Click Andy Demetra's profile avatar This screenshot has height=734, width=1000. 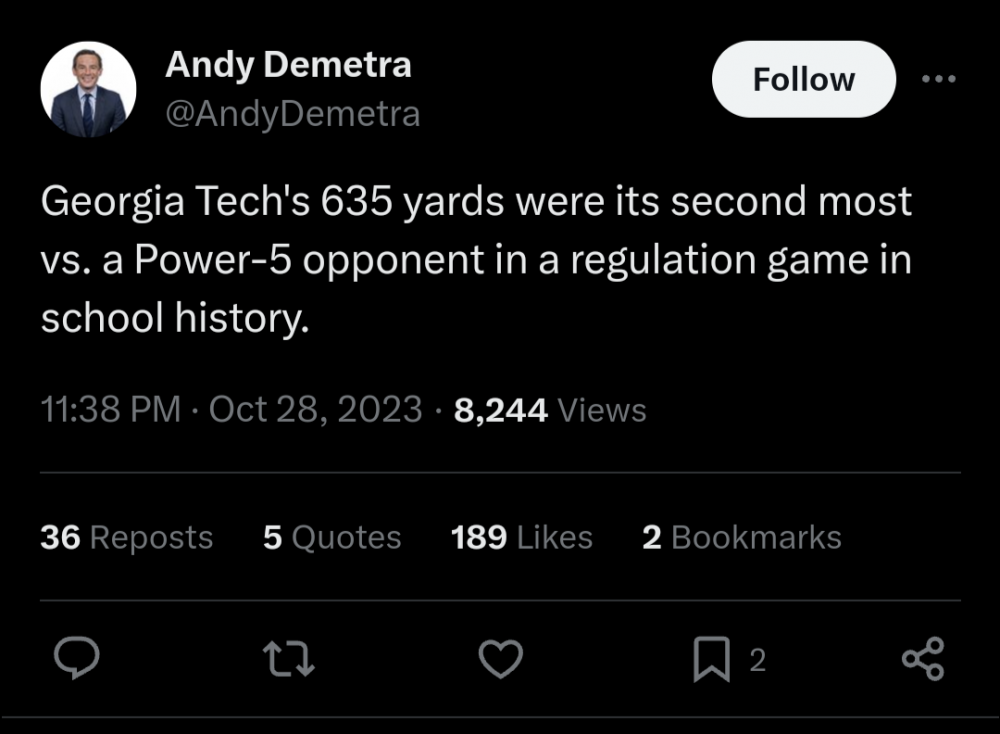pos(88,90)
